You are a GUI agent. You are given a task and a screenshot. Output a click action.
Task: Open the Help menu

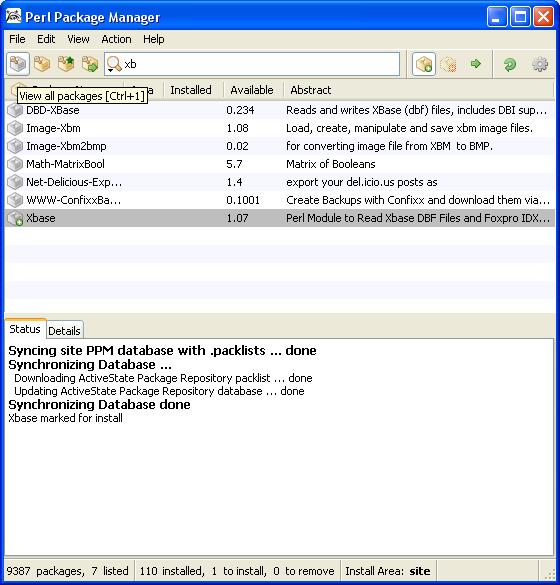click(x=154, y=39)
